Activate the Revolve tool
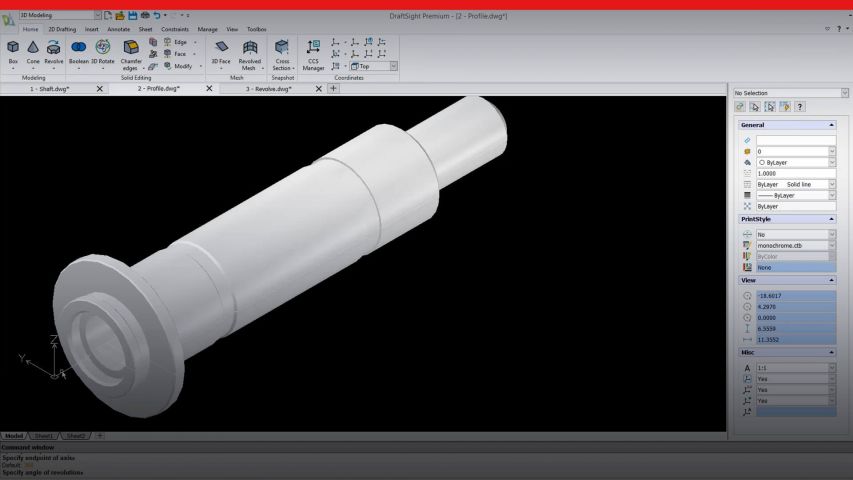This screenshot has width=853, height=480. [54, 52]
